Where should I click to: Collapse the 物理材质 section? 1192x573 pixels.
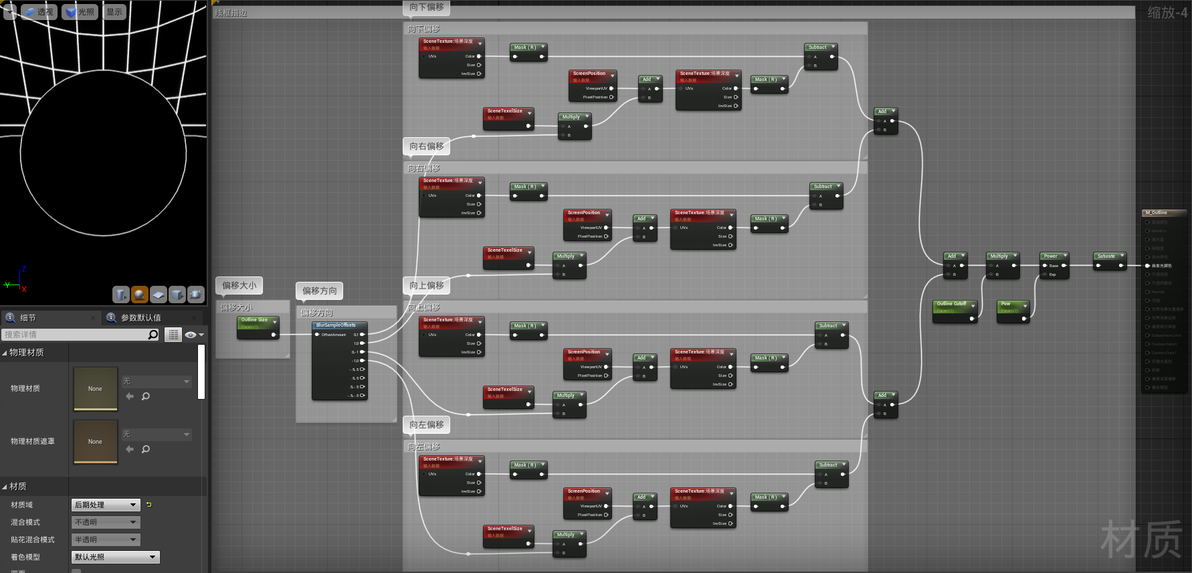click(x=6, y=353)
